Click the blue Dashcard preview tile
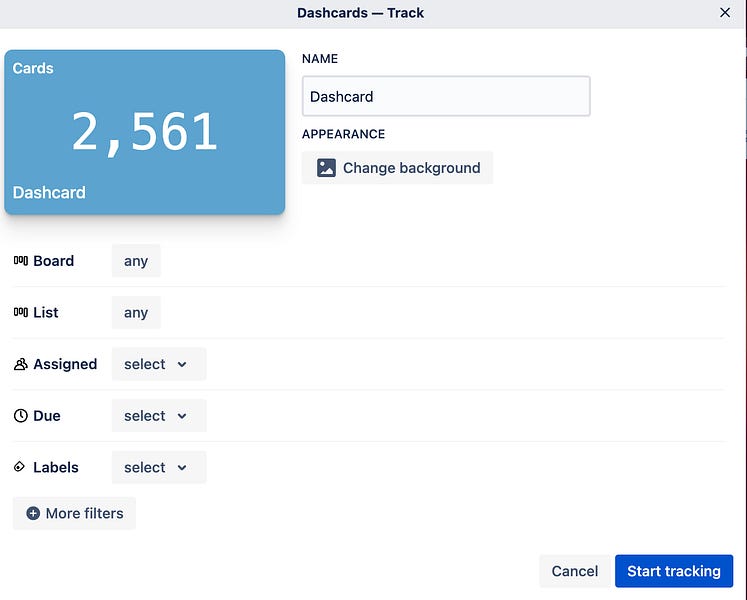This screenshot has height=600, width=747. (145, 132)
